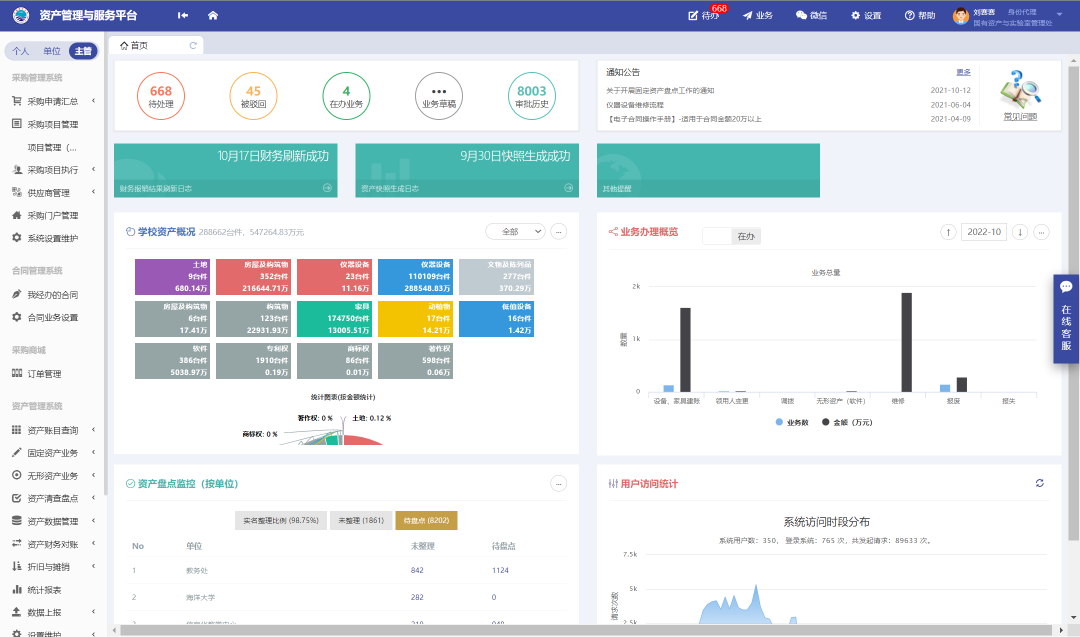Select the 实名整理比例 (98.75%) tab
This screenshot has width=1080, height=637.
click(281, 521)
